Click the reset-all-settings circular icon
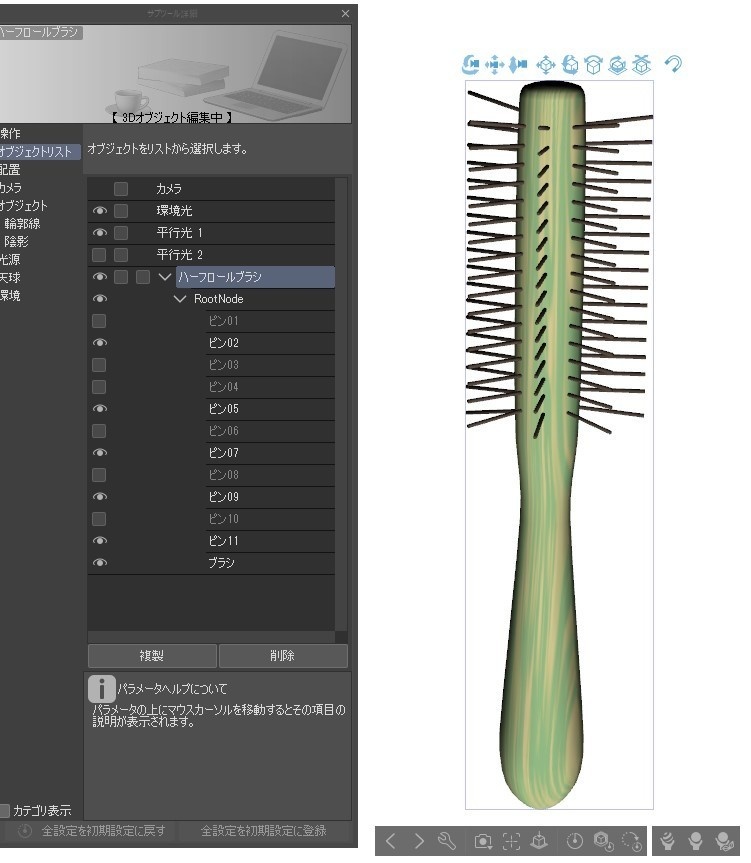Image resolution: width=751 pixels, height=863 pixels. coord(25,831)
